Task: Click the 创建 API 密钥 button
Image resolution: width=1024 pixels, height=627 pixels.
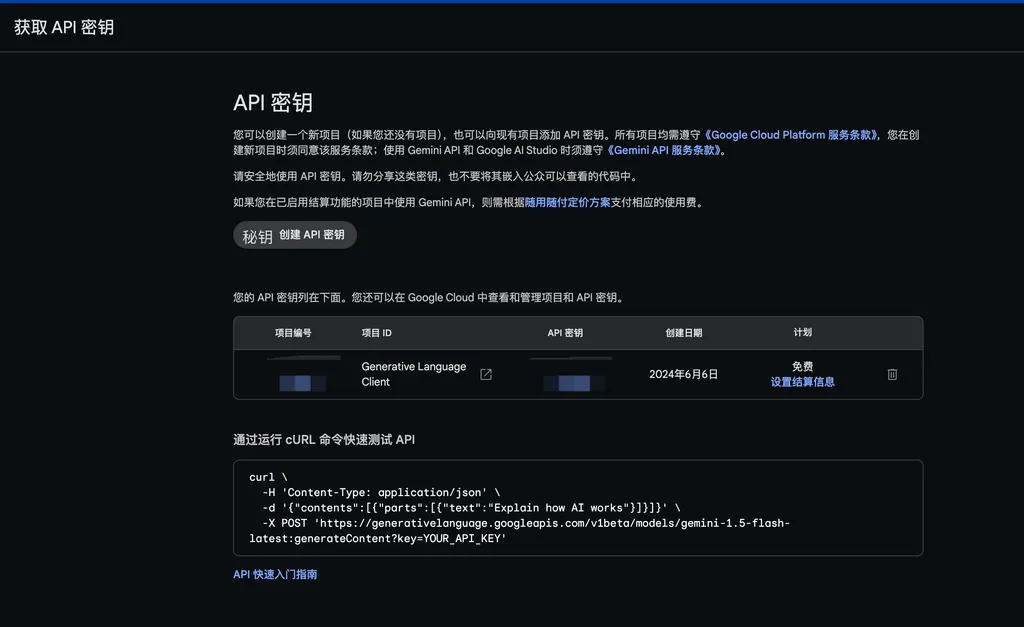Action: 295,235
